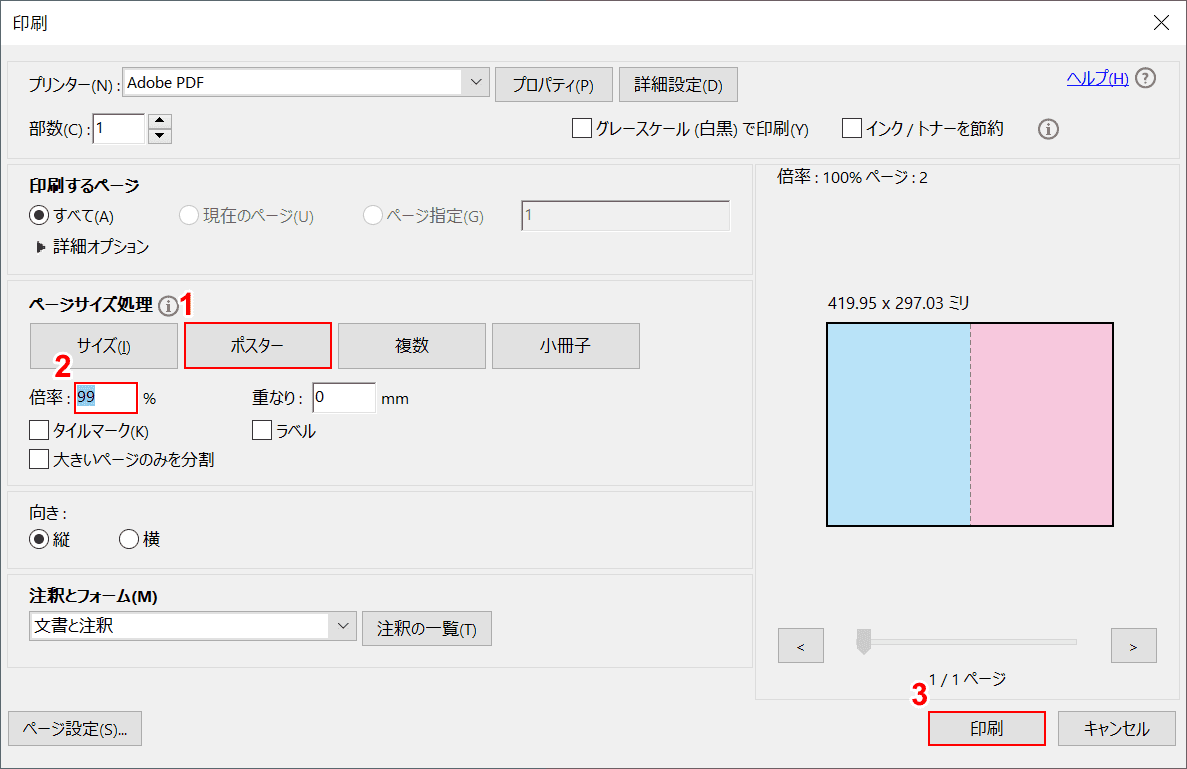Click the キャンセル button

click(x=1117, y=728)
